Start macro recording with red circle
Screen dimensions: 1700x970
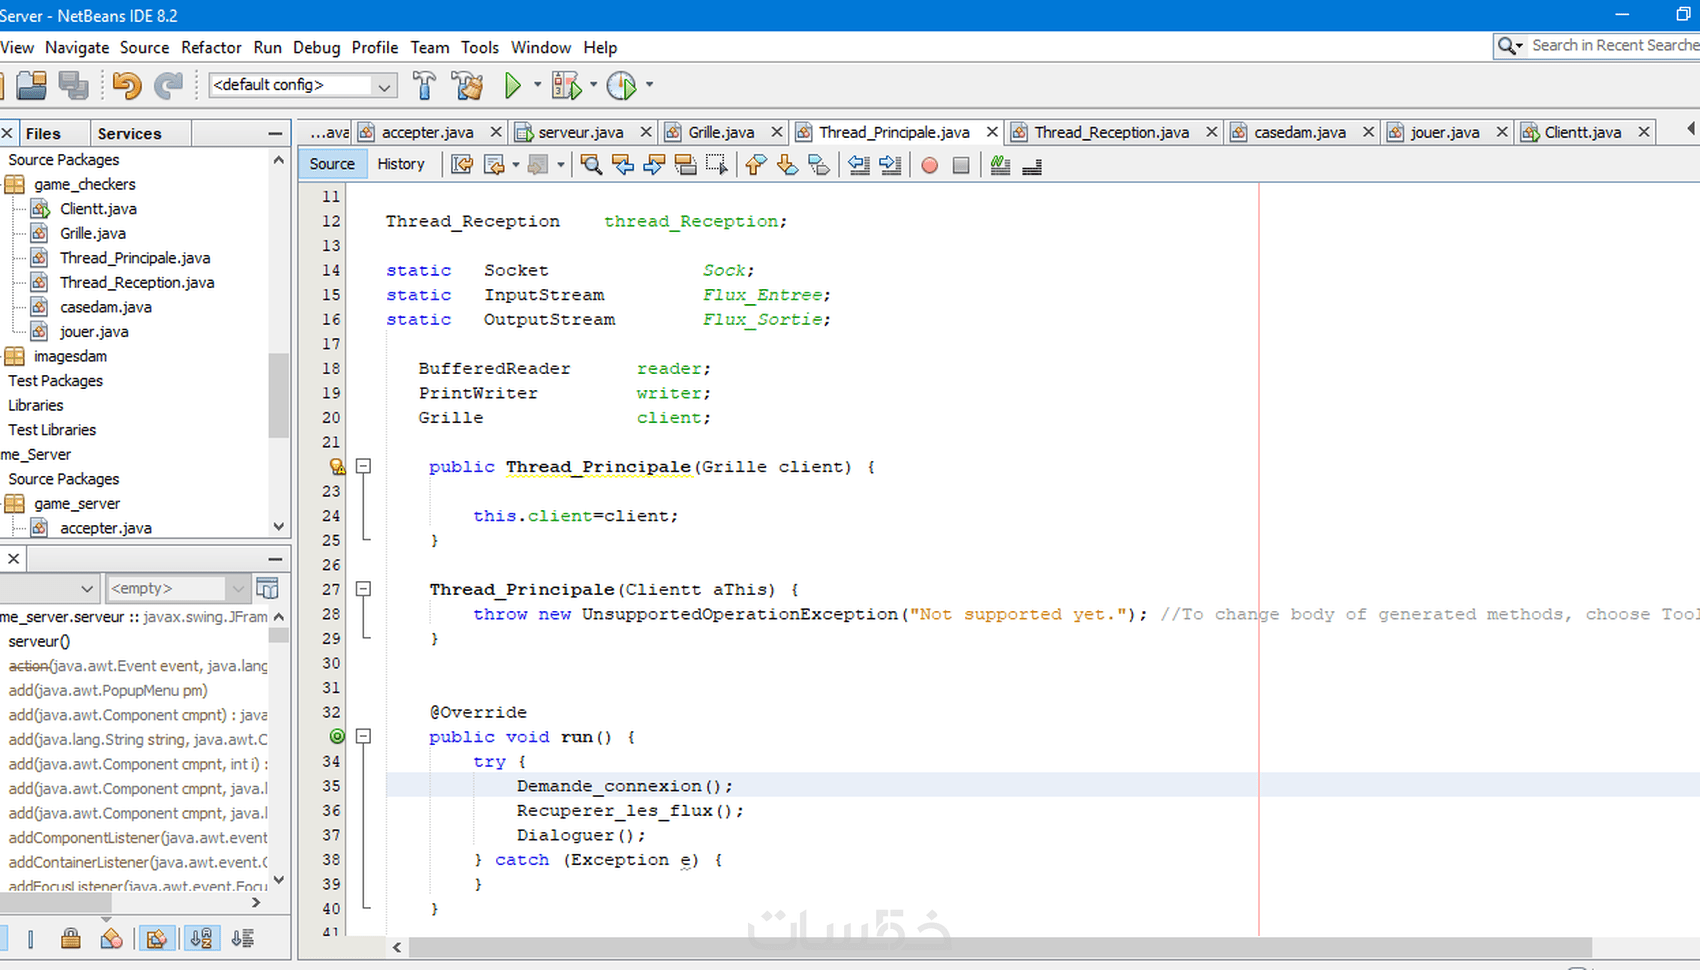coord(929,165)
